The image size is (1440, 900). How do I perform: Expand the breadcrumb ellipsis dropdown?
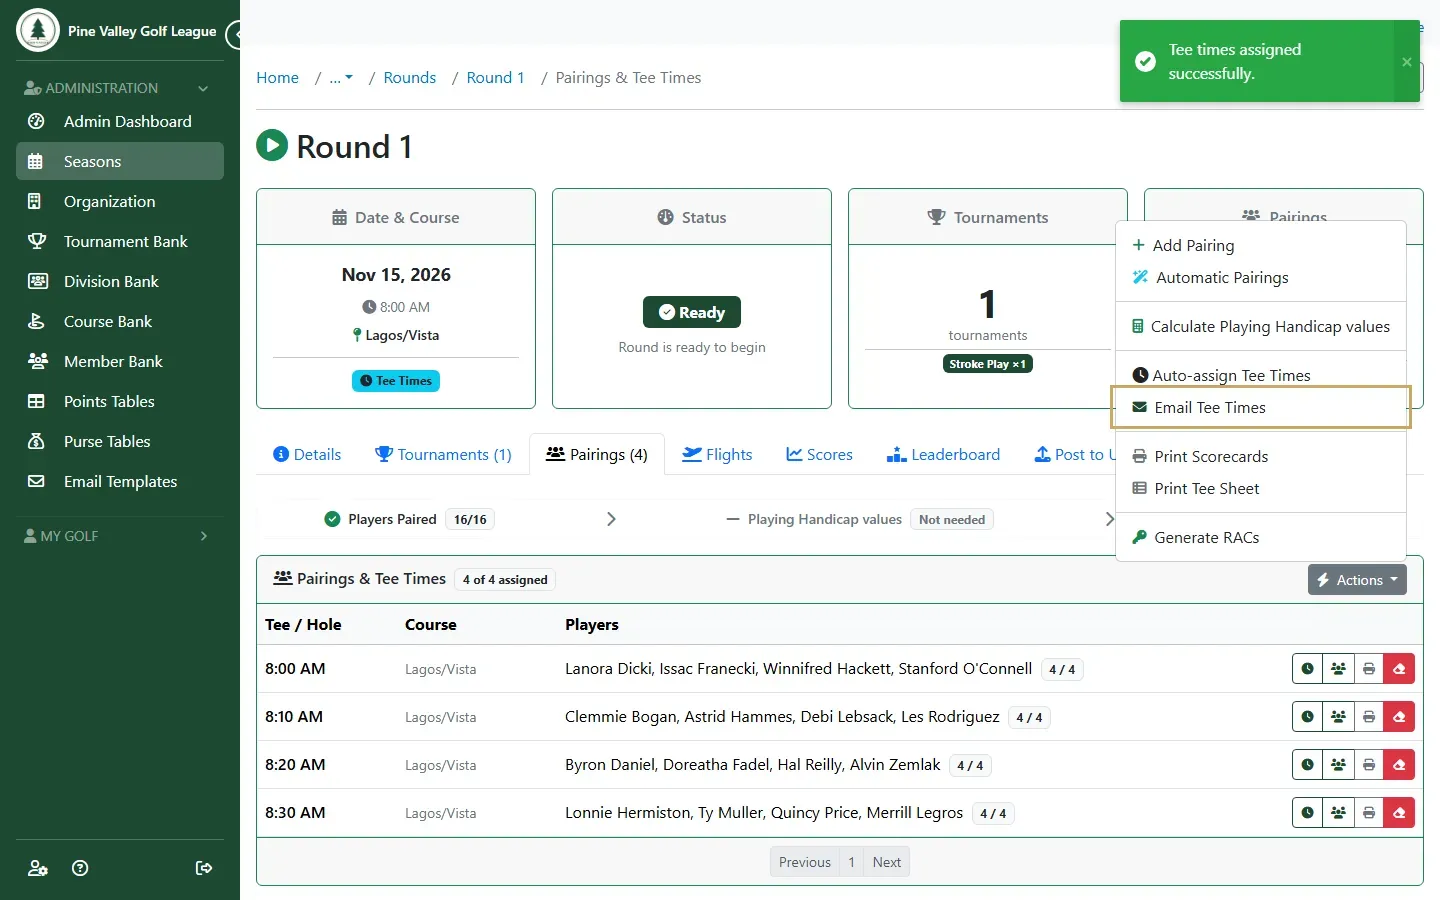341,78
